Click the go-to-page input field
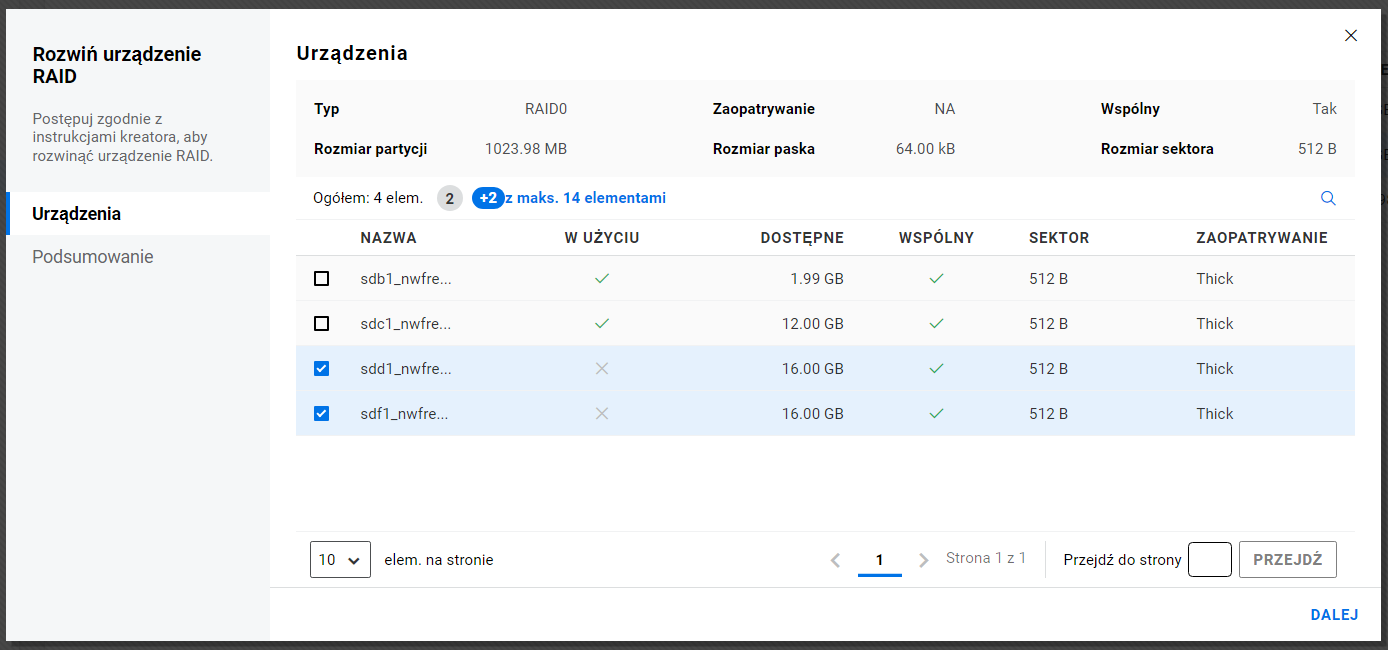The height and width of the screenshot is (650, 1388). (x=1209, y=560)
